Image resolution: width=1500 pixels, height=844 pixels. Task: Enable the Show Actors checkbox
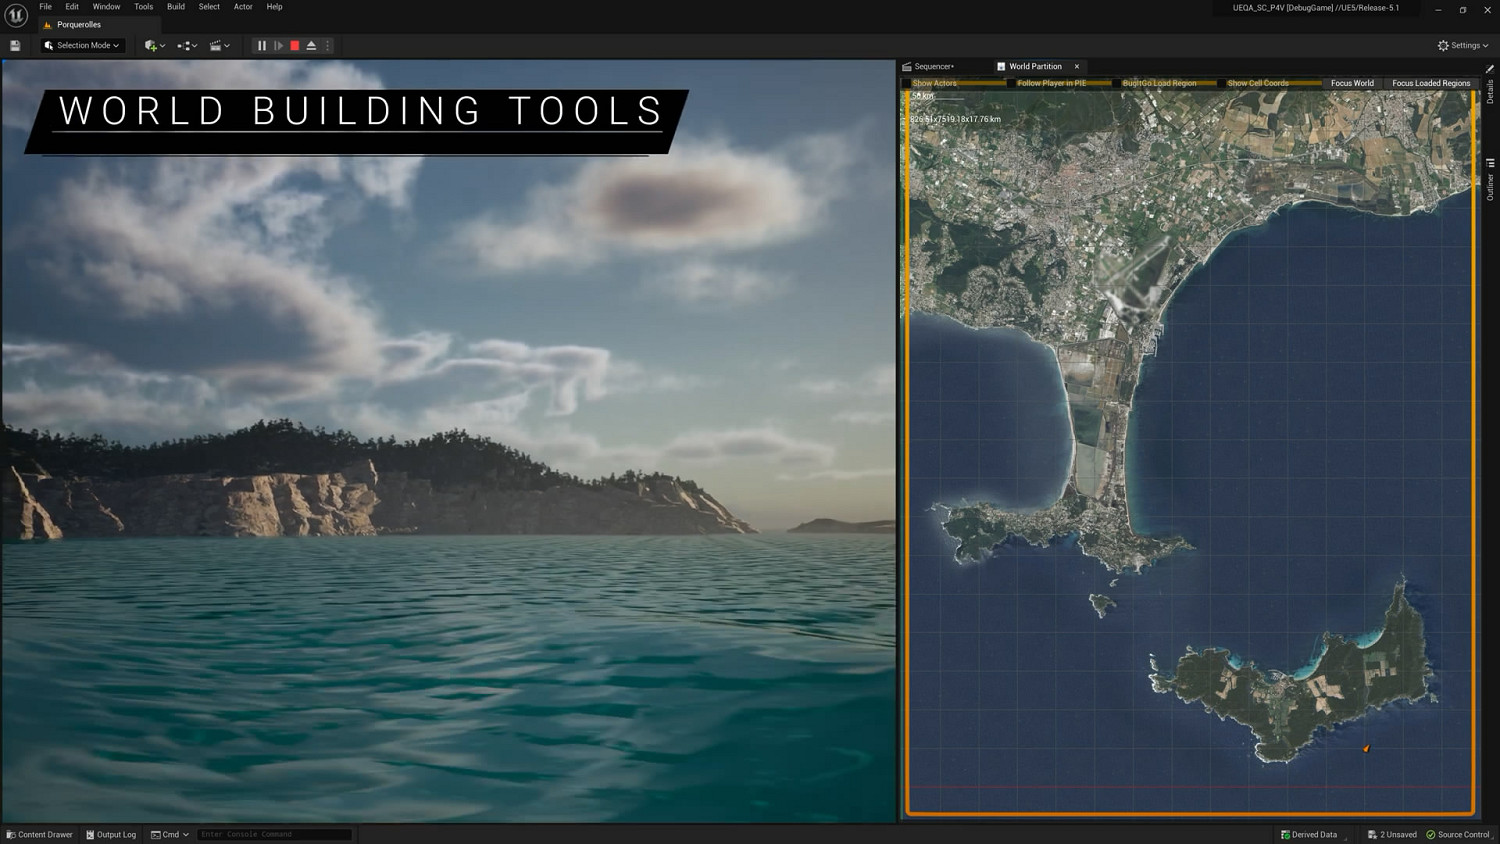pyautogui.click(x=907, y=84)
